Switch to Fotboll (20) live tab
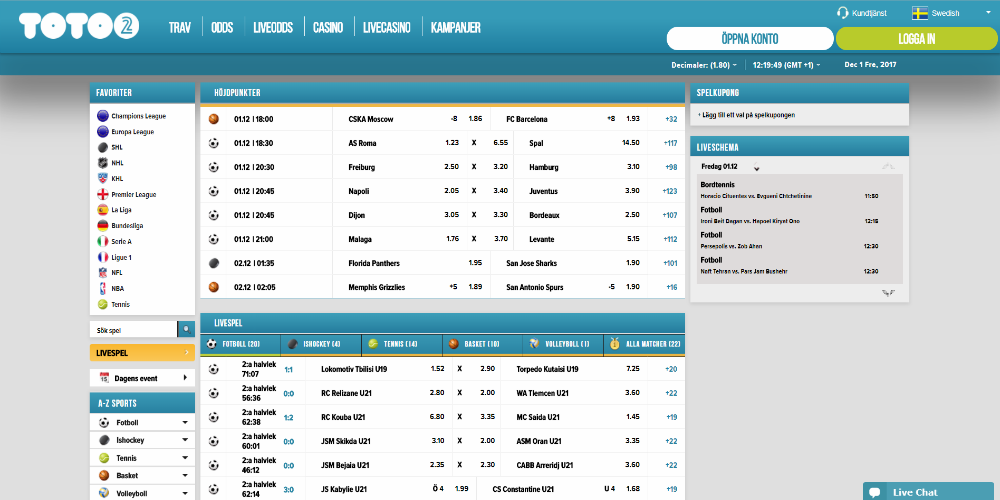 (240, 344)
